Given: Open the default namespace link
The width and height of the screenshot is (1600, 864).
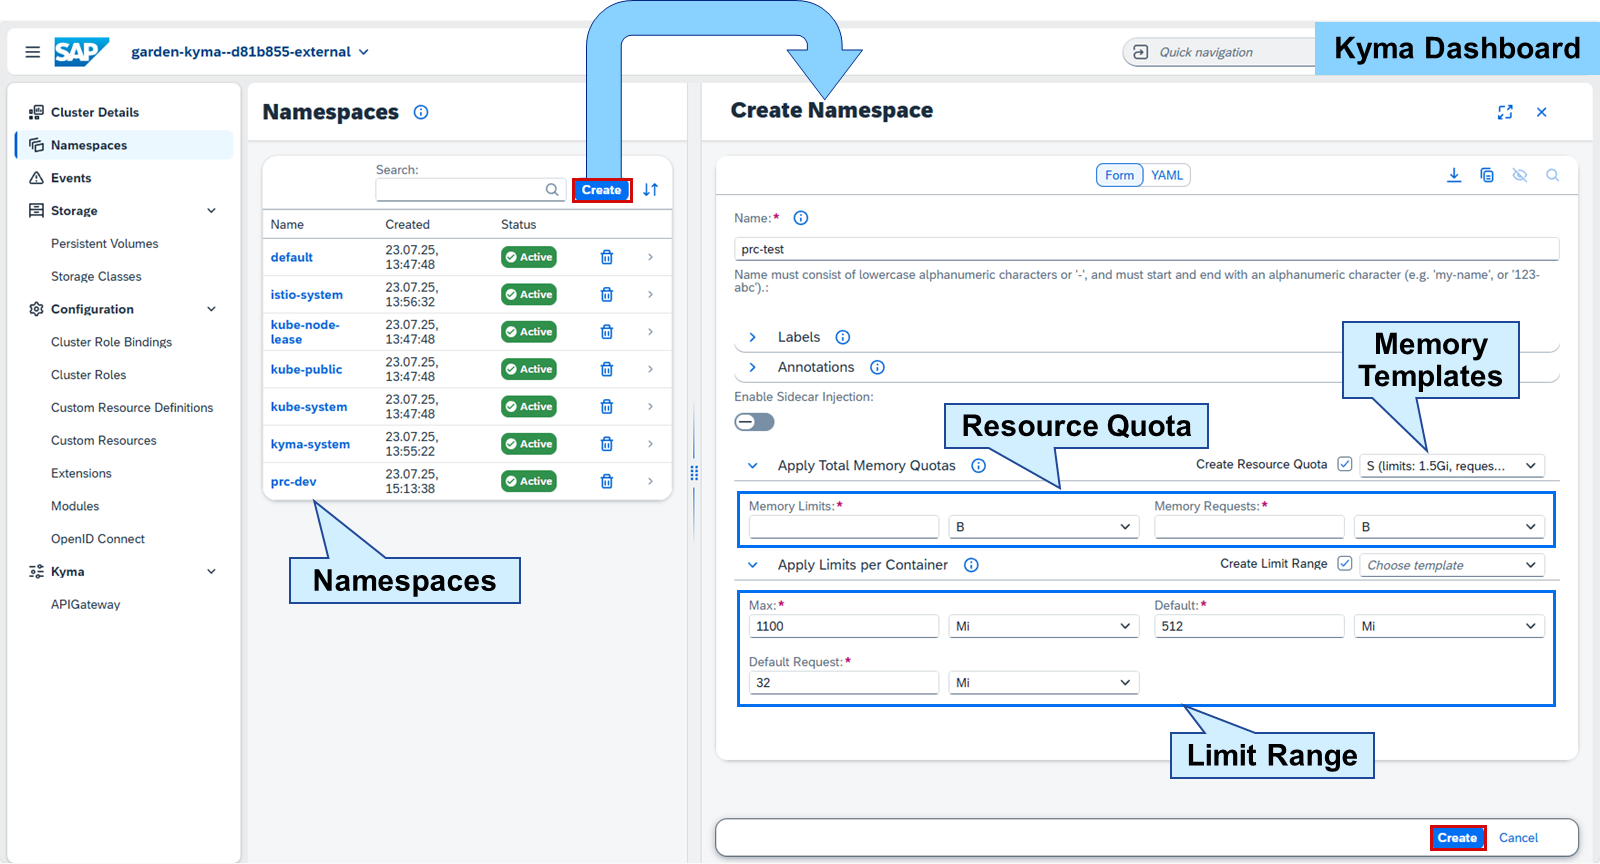Looking at the screenshot, I should 291,257.
